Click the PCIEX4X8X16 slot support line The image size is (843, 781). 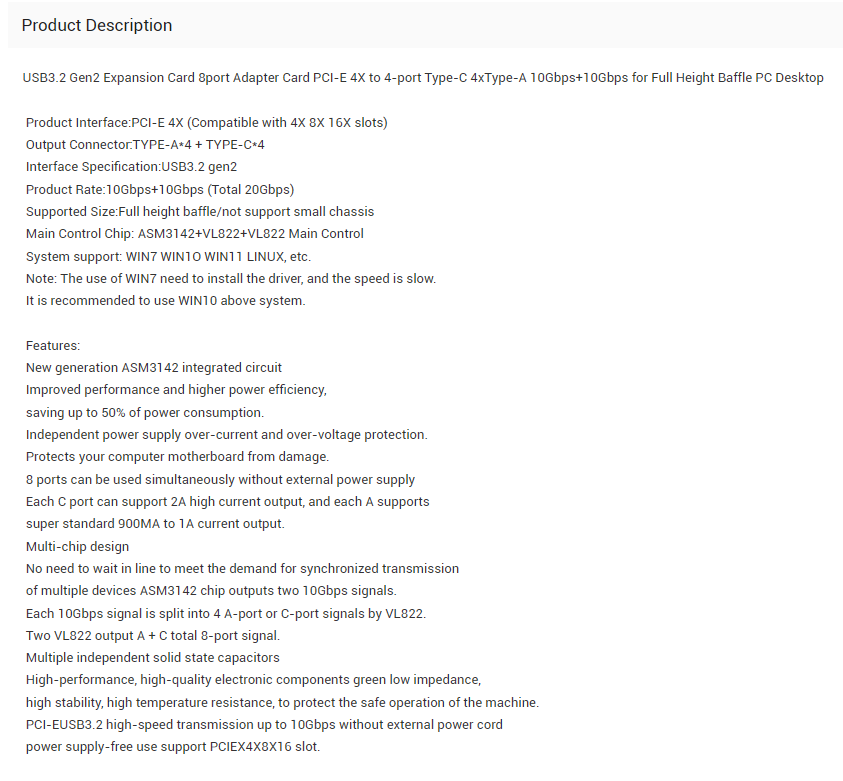click(173, 747)
